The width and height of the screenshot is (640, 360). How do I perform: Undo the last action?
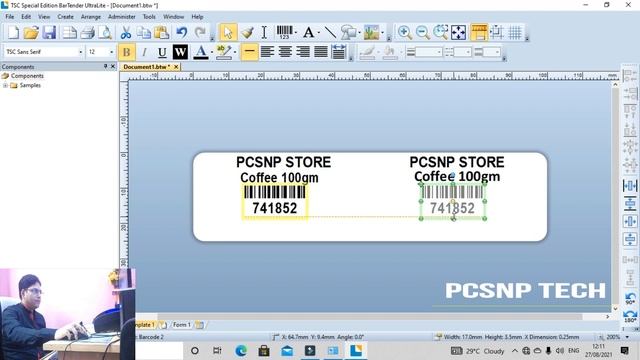[182, 33]
